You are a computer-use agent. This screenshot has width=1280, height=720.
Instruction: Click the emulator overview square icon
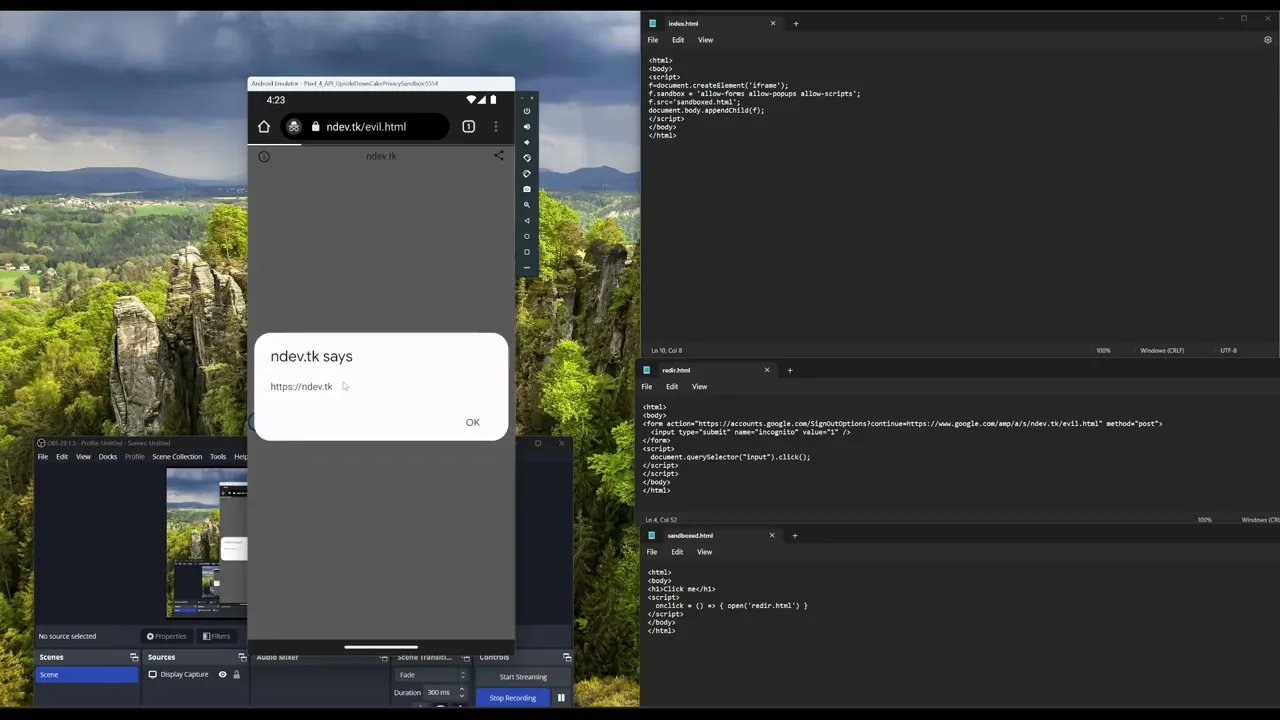tap(527, 252)
